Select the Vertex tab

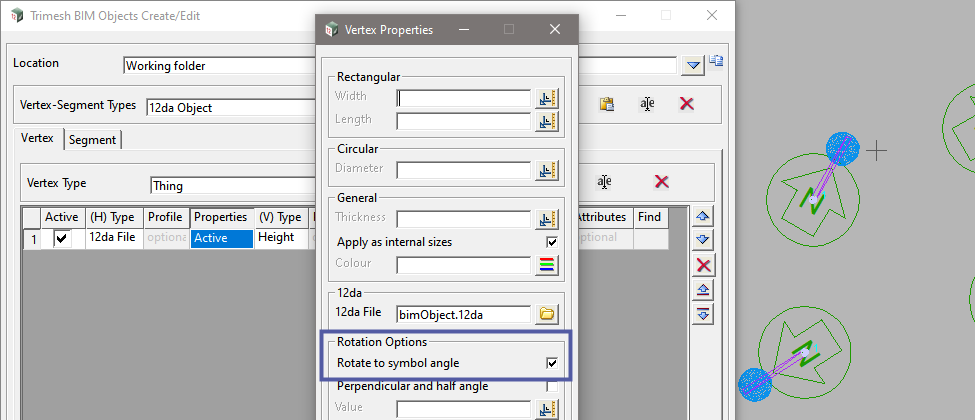coord(37,139)
